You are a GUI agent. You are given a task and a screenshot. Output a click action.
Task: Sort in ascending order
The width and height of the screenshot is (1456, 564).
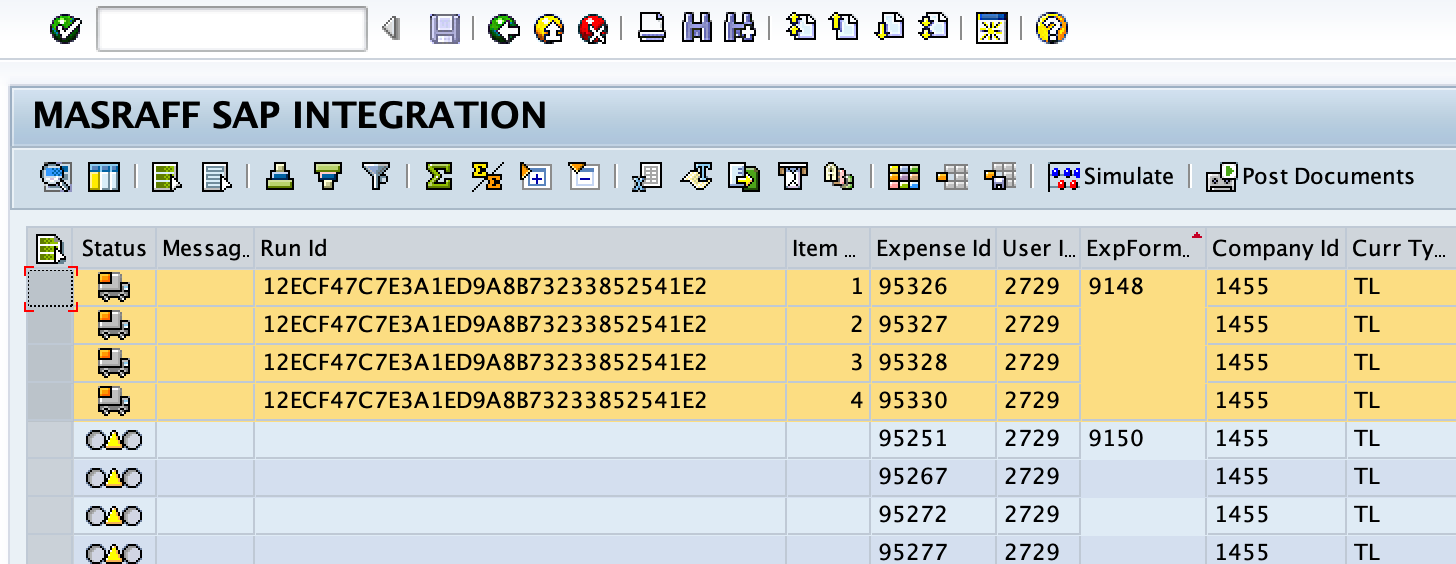(x=280, y=177)
